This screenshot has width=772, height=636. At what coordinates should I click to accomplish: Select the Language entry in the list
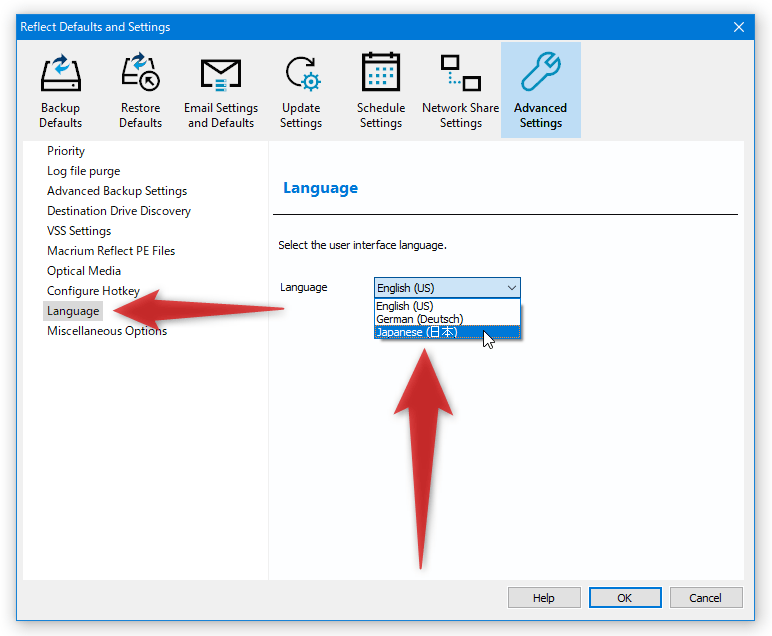tap(73, 311)
